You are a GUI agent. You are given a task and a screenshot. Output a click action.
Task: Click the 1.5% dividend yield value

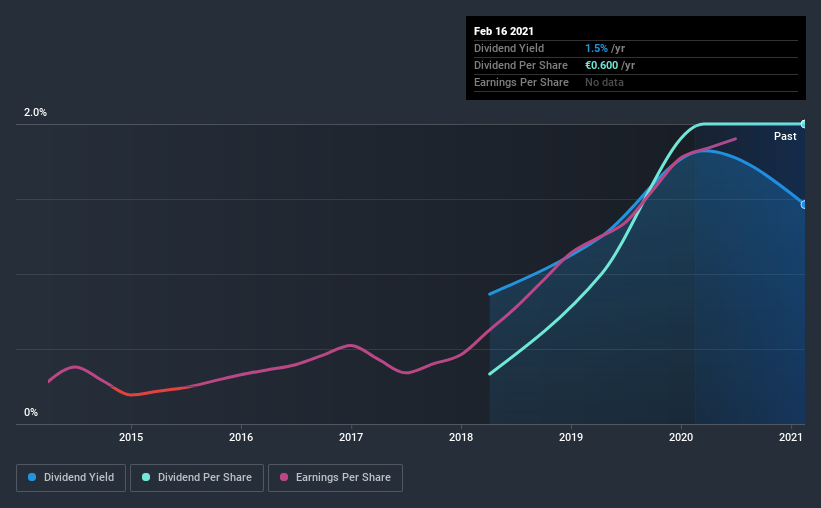pos(596,48)
